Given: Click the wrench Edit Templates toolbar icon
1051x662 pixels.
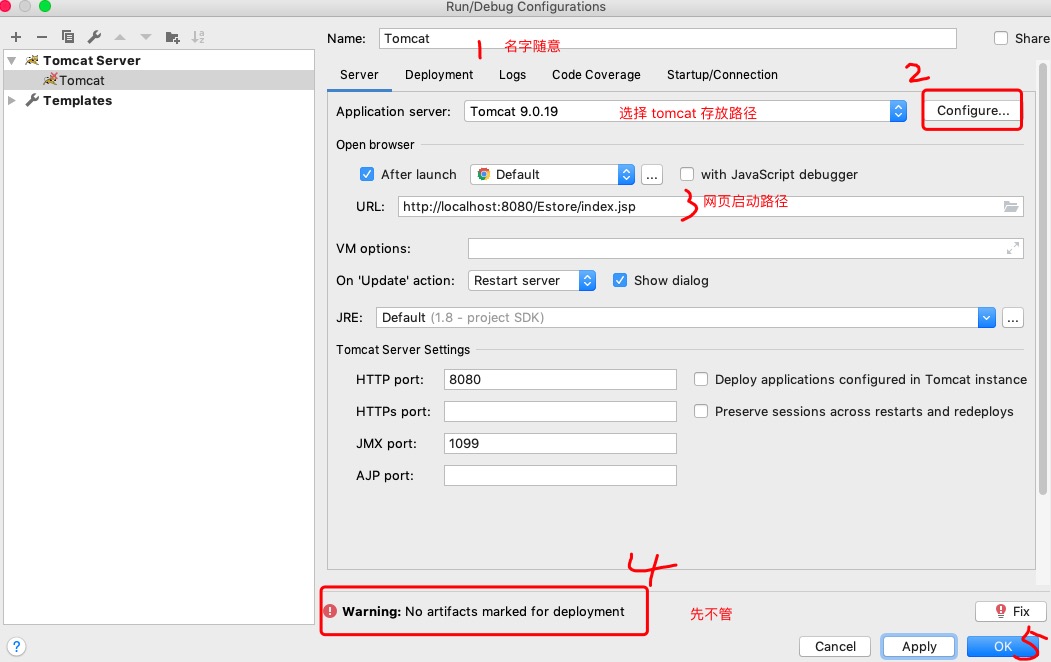Looking at the screenshot, I should click(94, 37).
